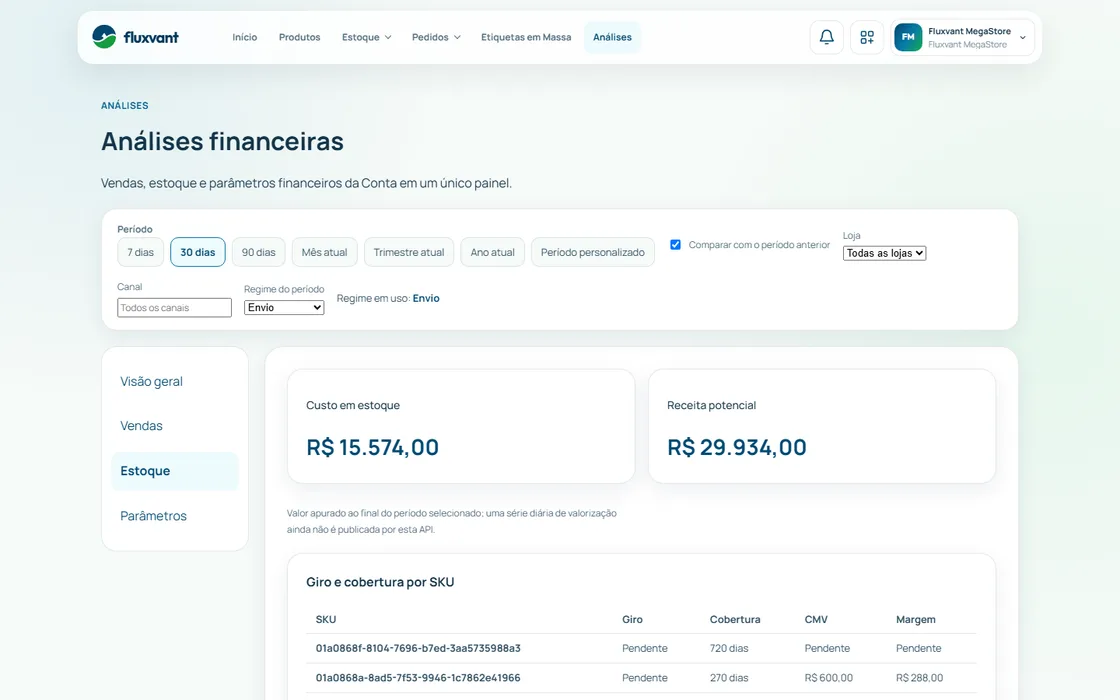
Task: Open the Produtos menu item
Action: [299, 37]
